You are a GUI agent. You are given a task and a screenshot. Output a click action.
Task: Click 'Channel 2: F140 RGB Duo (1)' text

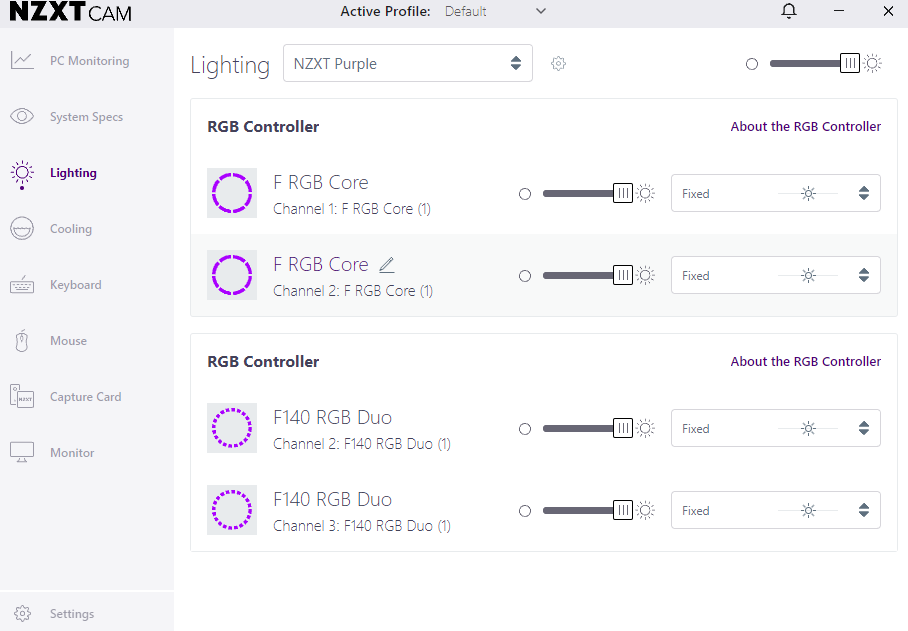point(361,444)
